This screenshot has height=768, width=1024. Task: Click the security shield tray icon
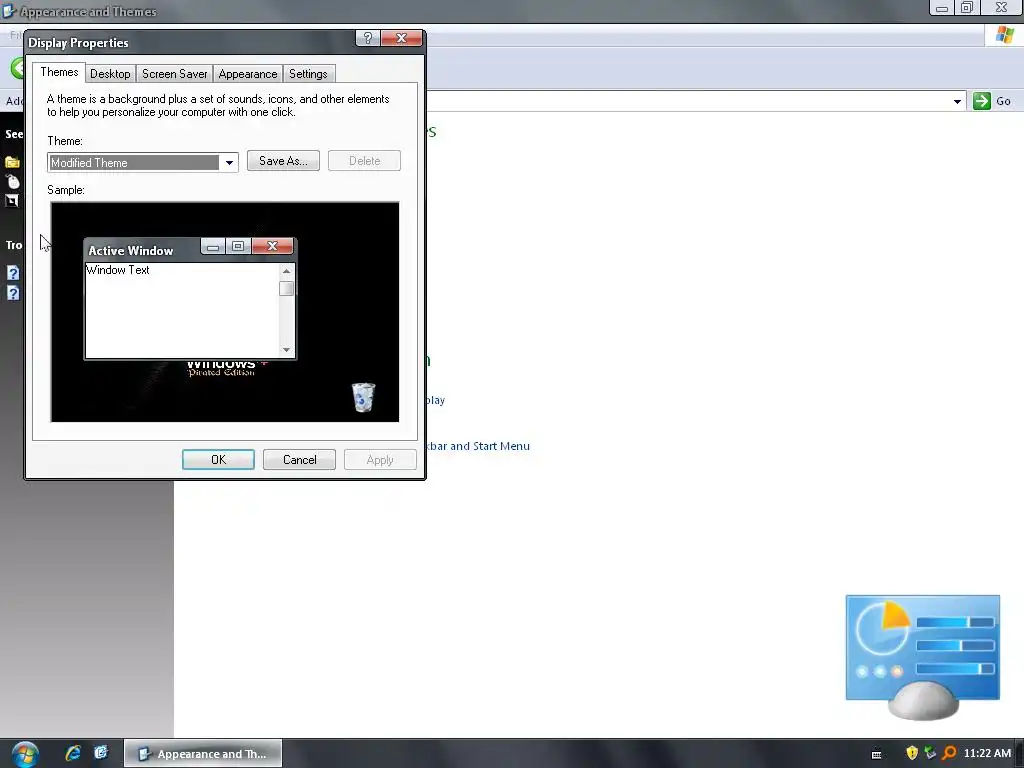pos(912,753)
